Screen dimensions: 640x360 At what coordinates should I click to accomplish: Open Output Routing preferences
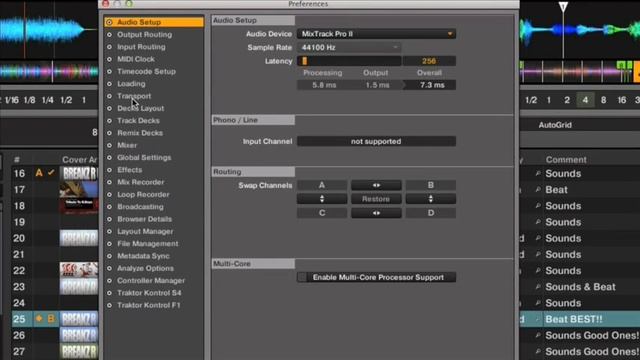pos(144,35)
